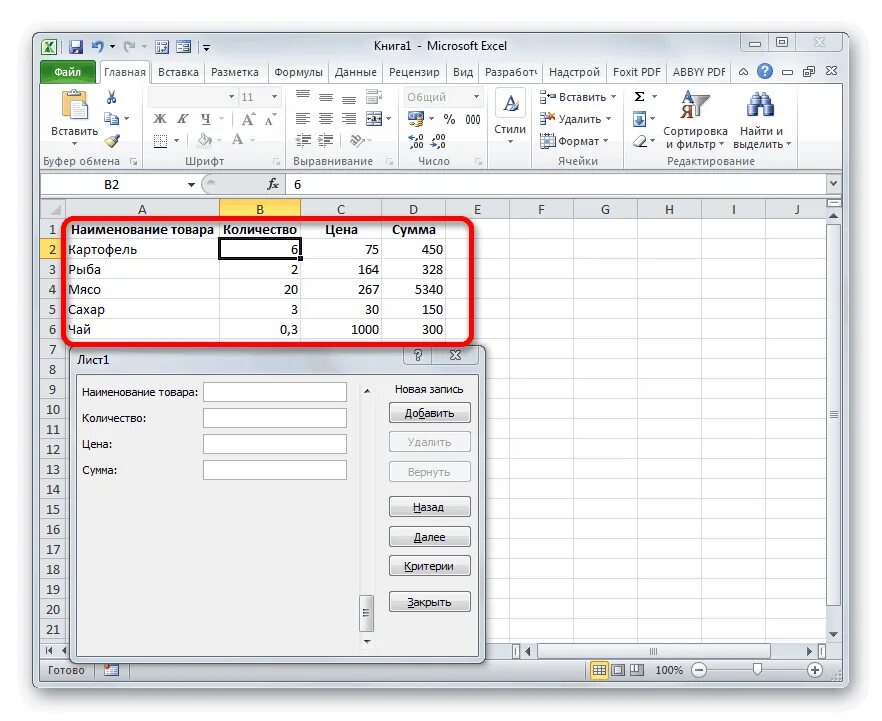Click the font color A icon
The width and height of the screenshot is (882, 721).
tap(238, 139)
